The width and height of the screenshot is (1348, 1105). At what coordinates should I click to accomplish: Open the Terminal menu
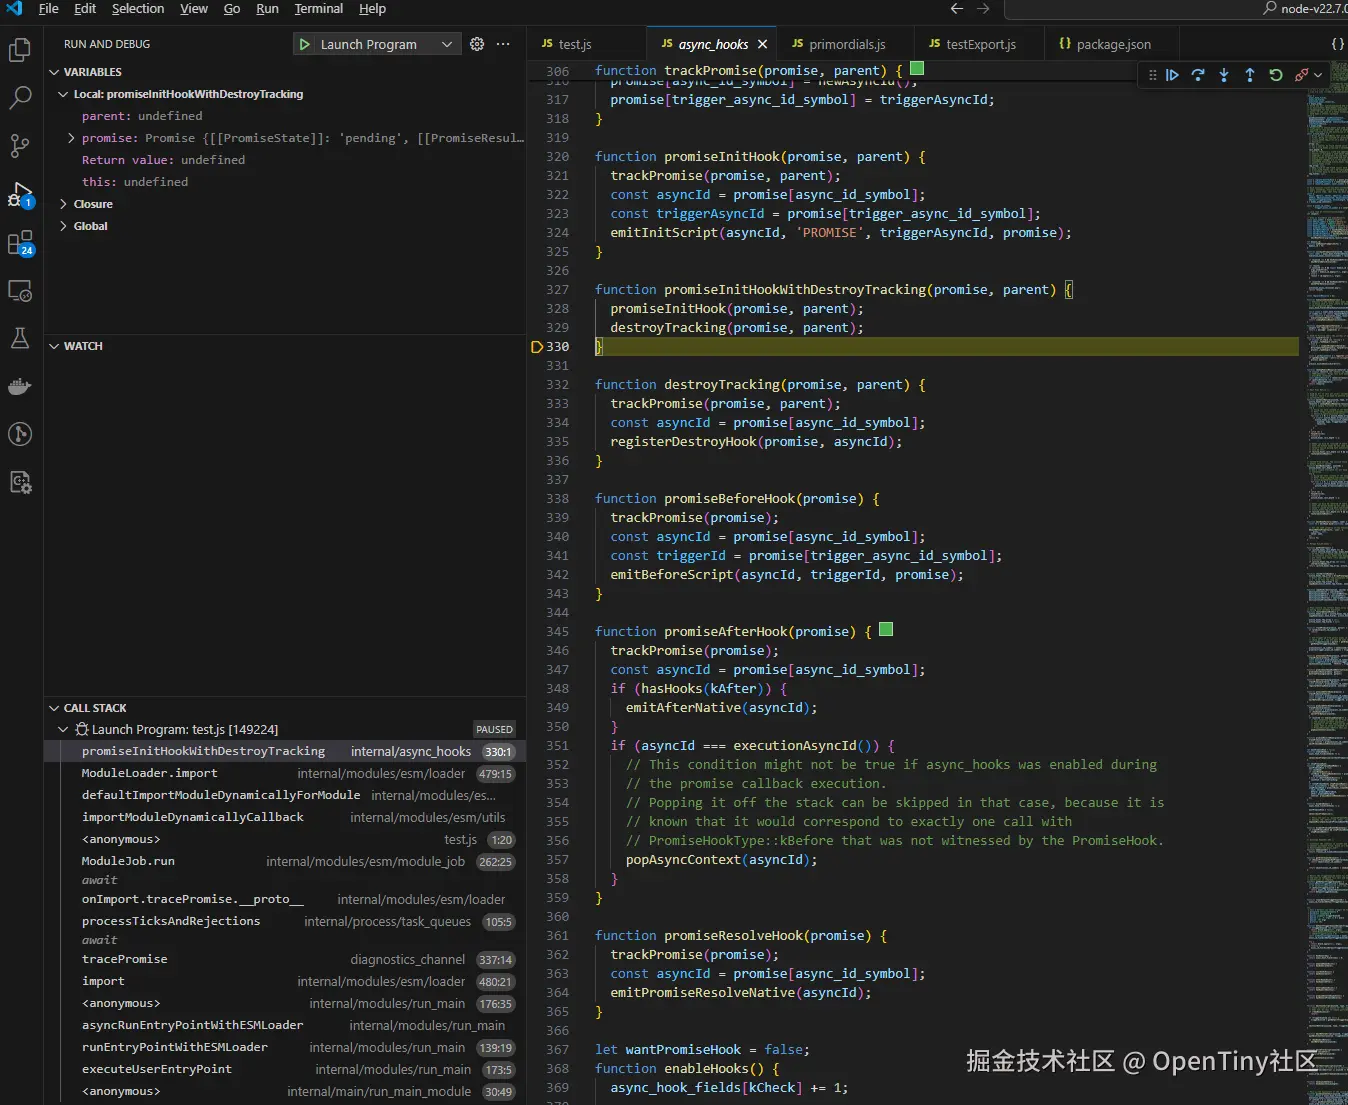point(318,9)
